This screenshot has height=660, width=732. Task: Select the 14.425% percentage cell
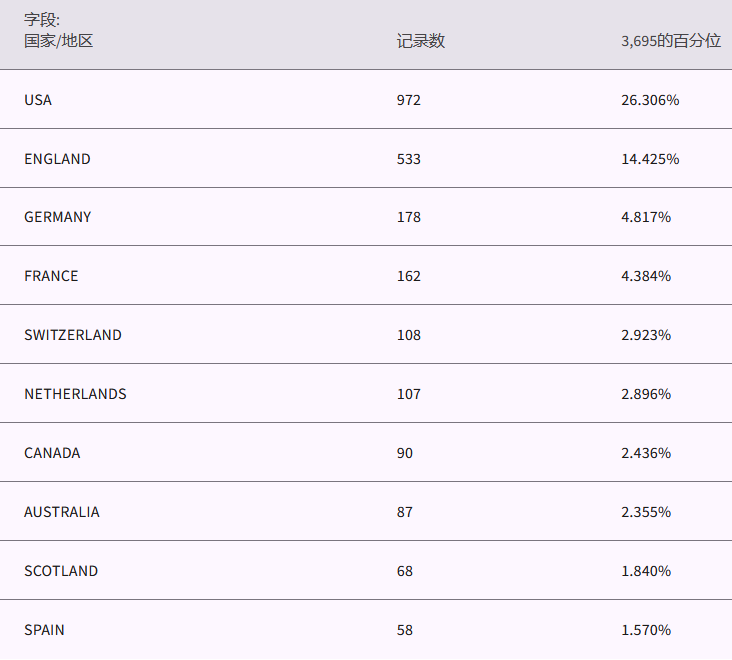(650, 159)
